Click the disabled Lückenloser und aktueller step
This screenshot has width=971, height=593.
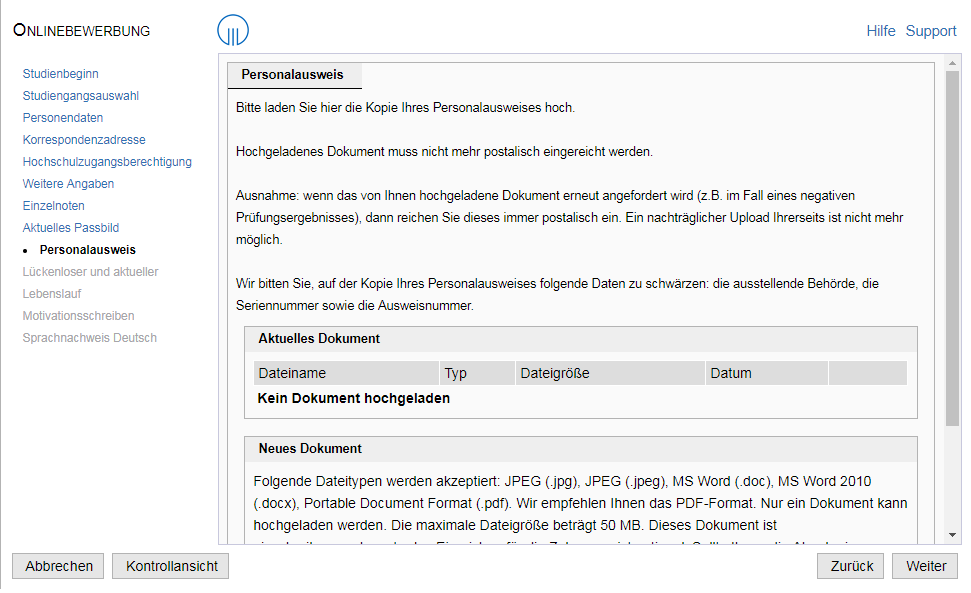point(90,272)
